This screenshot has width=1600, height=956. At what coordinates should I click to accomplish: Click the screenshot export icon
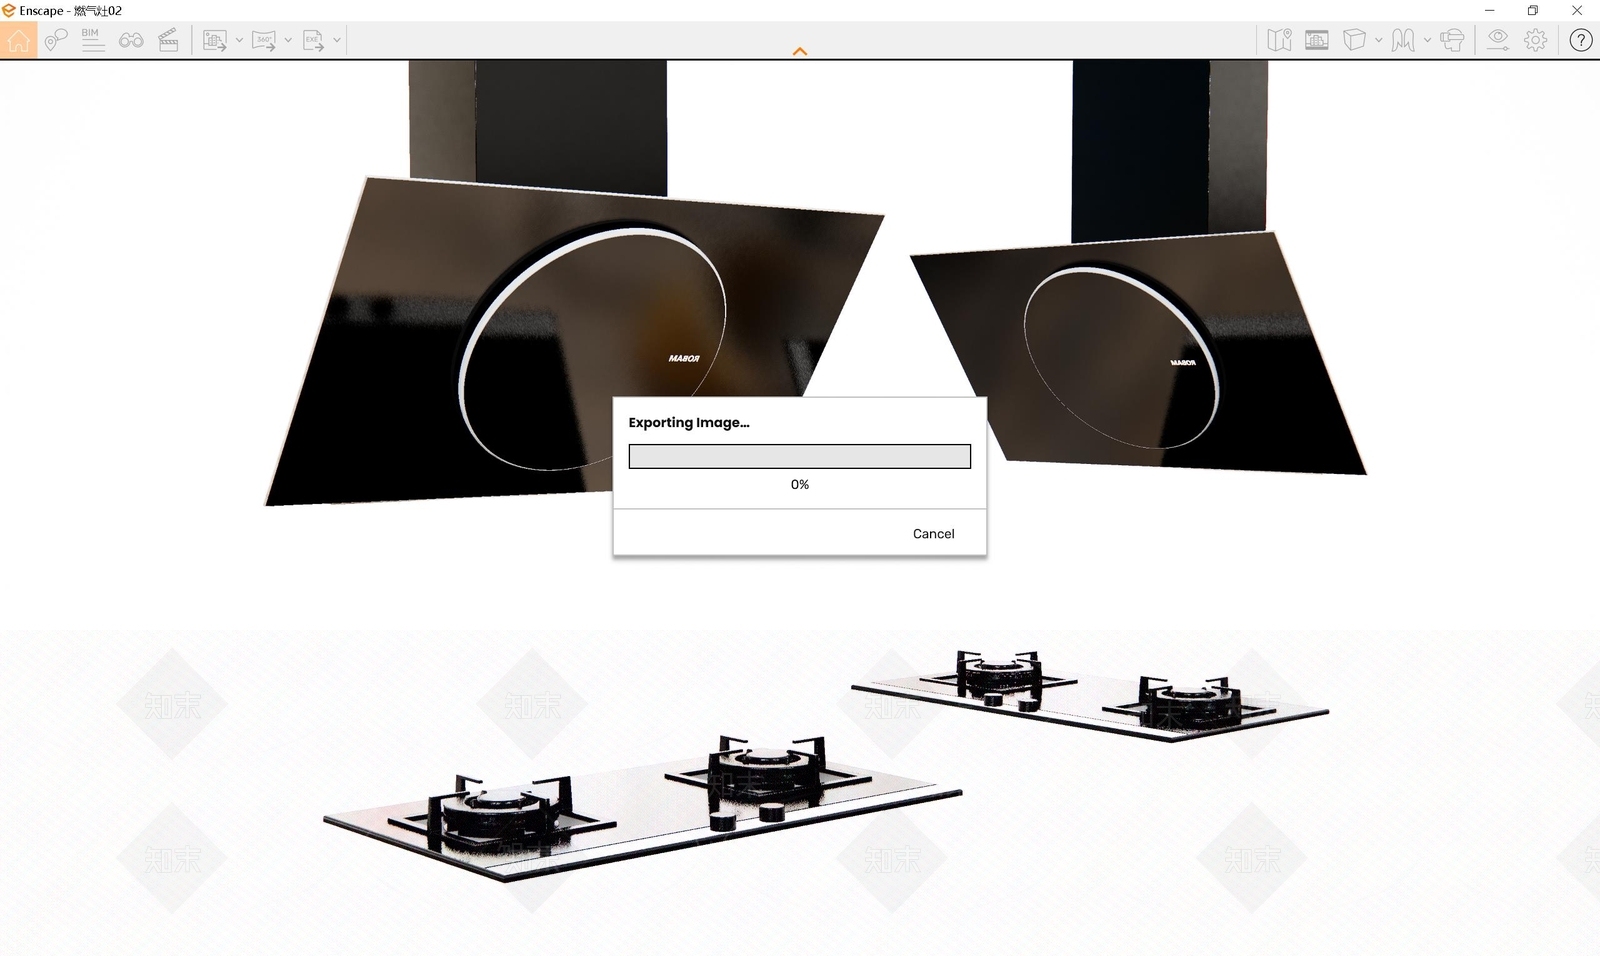click(x=214, y=40)
